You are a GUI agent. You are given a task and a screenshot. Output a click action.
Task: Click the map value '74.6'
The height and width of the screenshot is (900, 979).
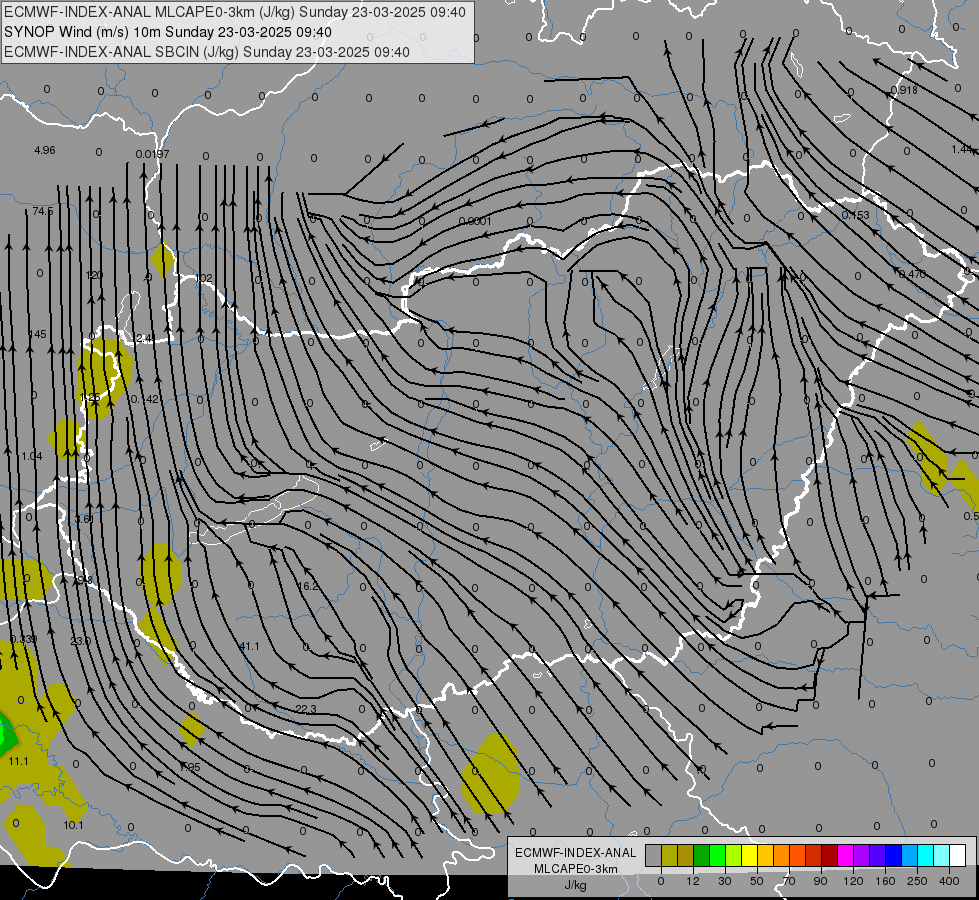click(x=43, y=212)
